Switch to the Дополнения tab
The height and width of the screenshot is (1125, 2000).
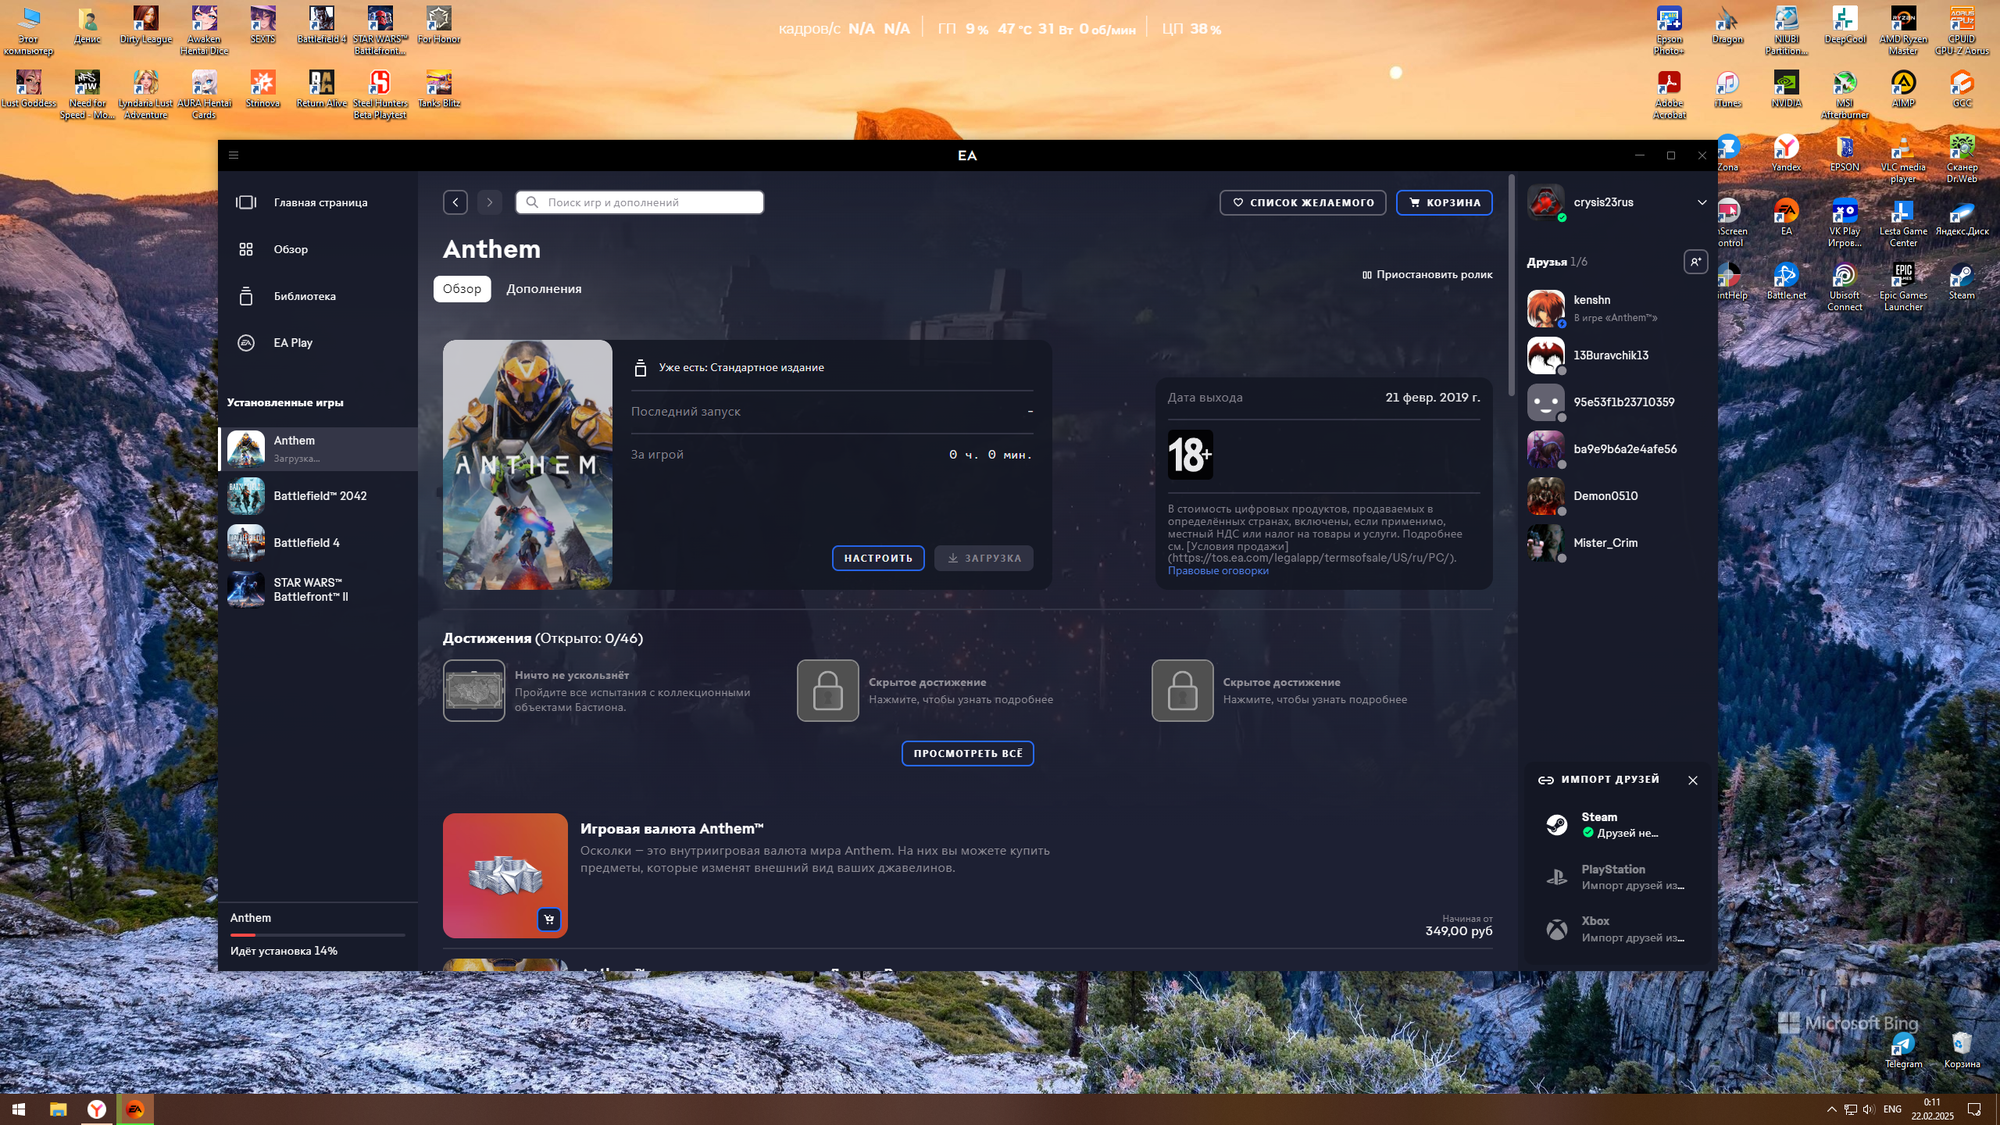(x=543, y=289)
